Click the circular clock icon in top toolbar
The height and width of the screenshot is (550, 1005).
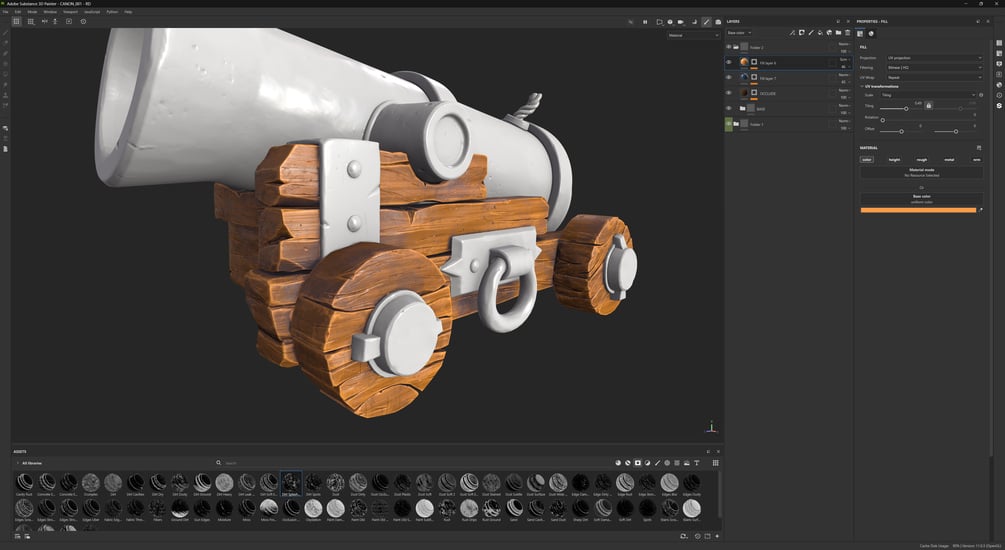click(x=83, y=21)
